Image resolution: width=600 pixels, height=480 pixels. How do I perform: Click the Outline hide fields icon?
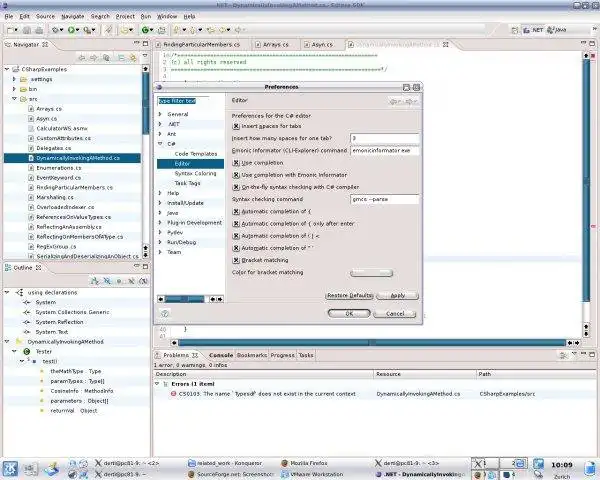click(x=107, y=281)
